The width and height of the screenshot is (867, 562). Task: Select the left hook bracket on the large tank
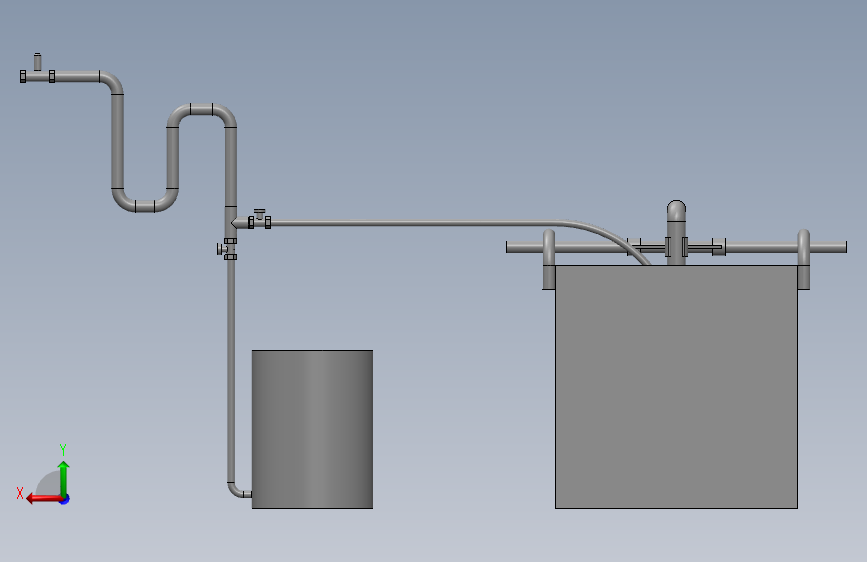point(549,259)
